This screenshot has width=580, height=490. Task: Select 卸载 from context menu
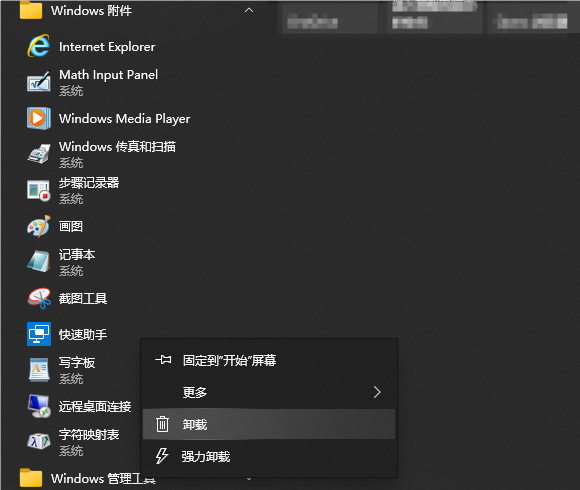click(269, 424)
